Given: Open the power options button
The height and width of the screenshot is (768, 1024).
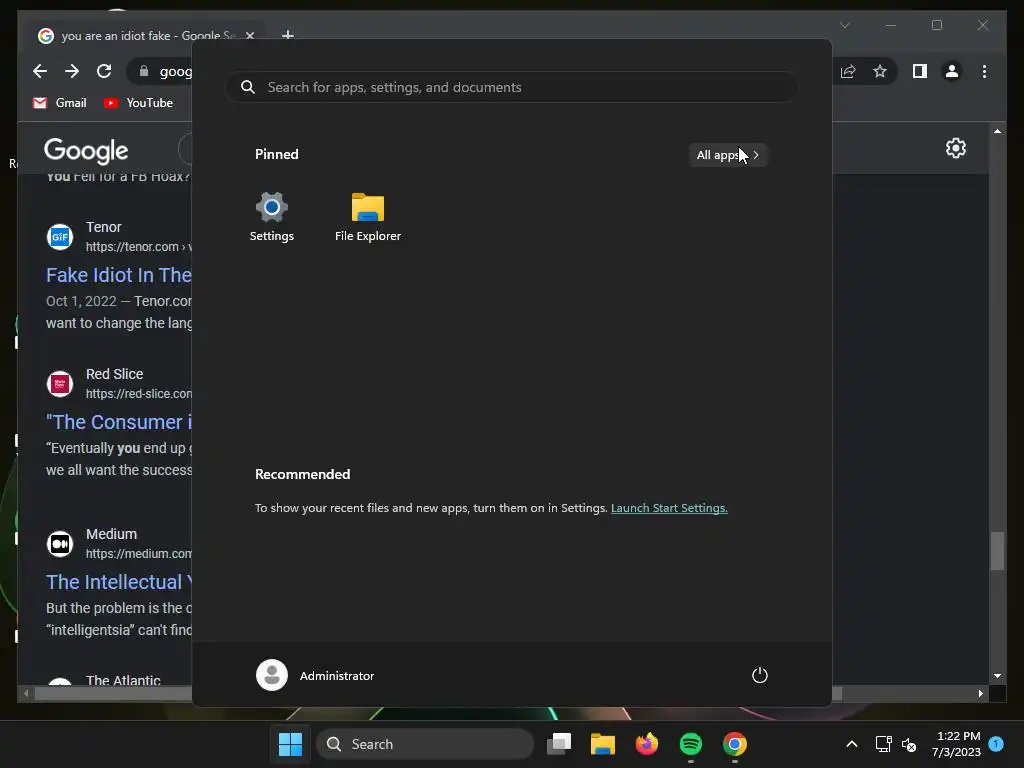Looking at the screenshot, I should (760, 675).
